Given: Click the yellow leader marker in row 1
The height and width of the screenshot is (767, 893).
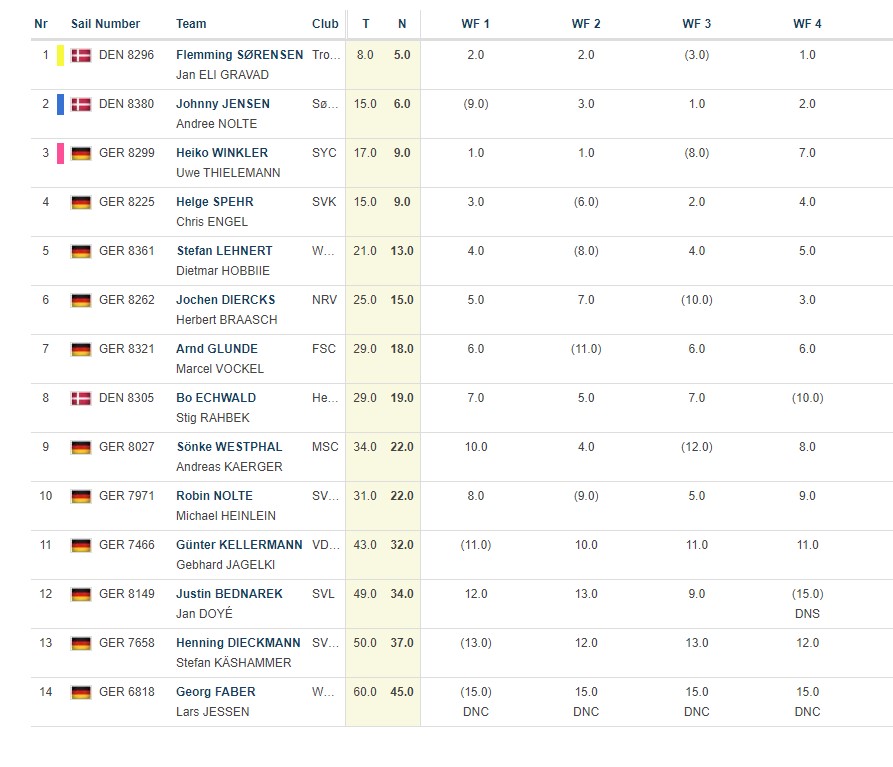Looking at the screenshot, I should pos(60,56).
